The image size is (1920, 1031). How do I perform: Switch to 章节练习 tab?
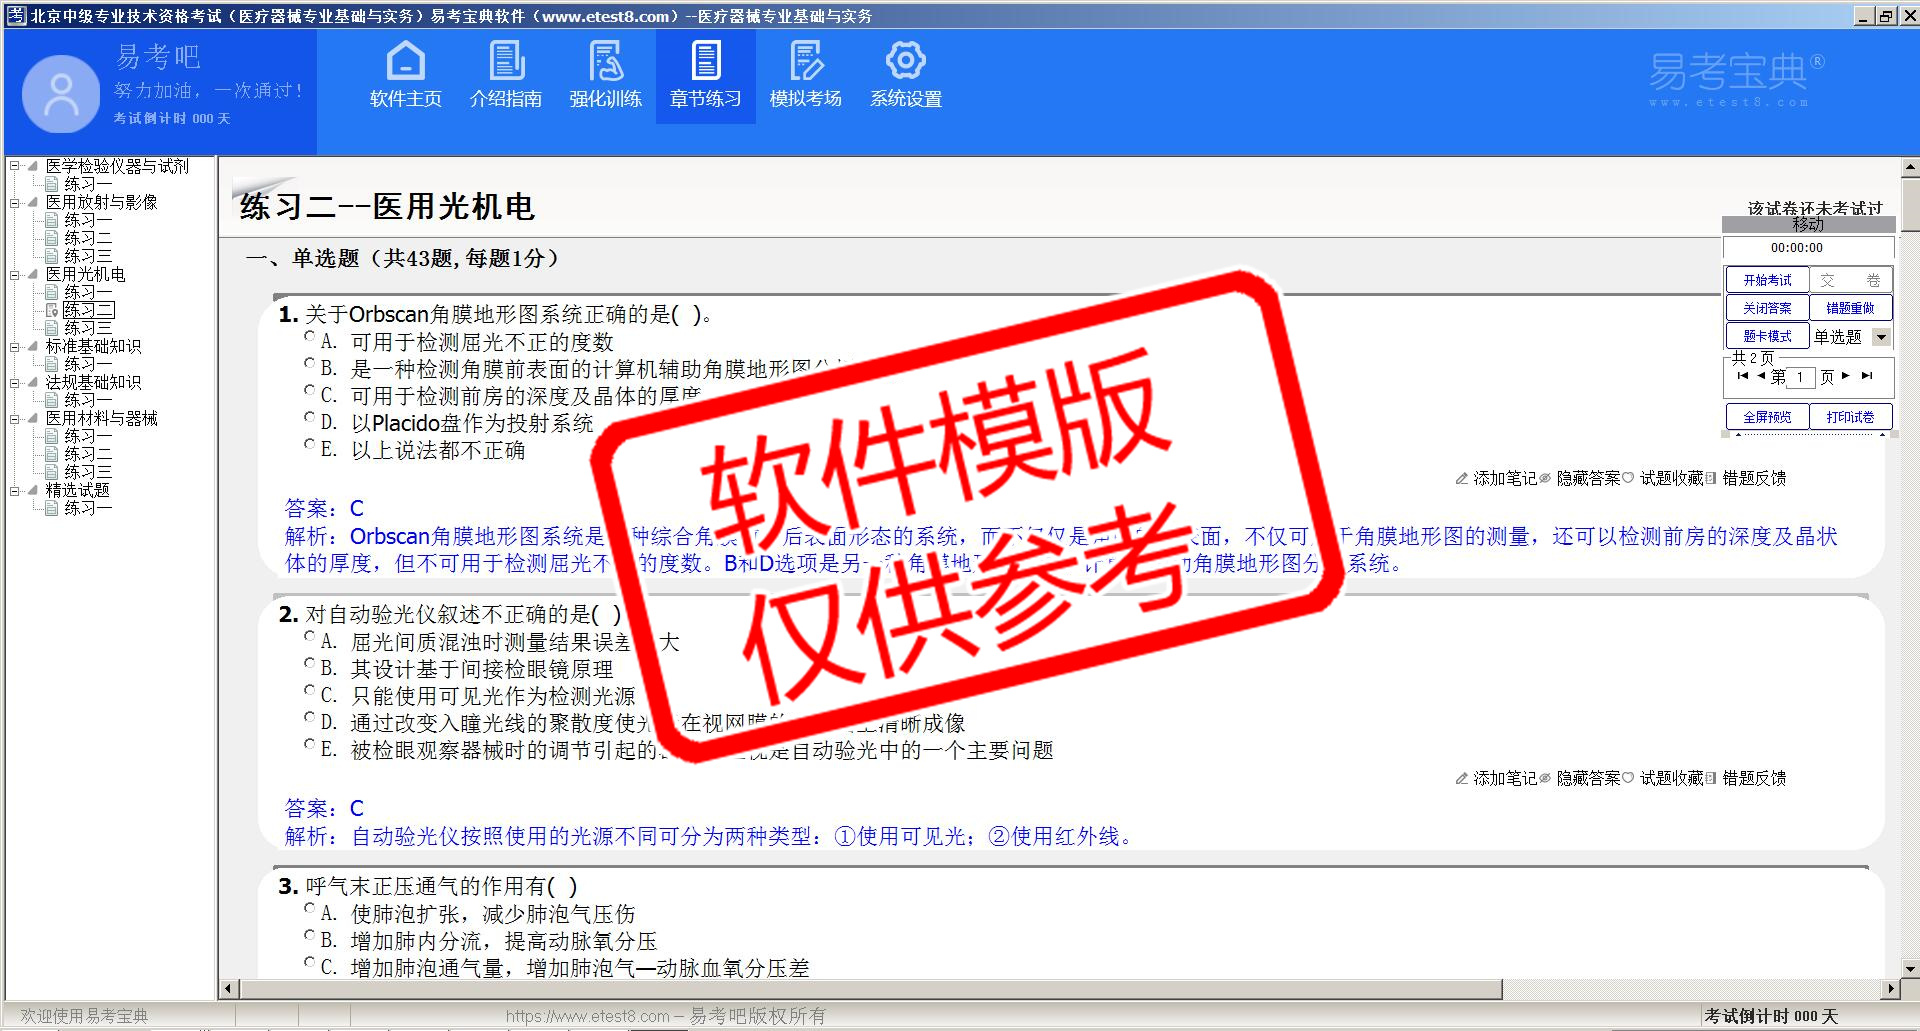tap(705, 76)
